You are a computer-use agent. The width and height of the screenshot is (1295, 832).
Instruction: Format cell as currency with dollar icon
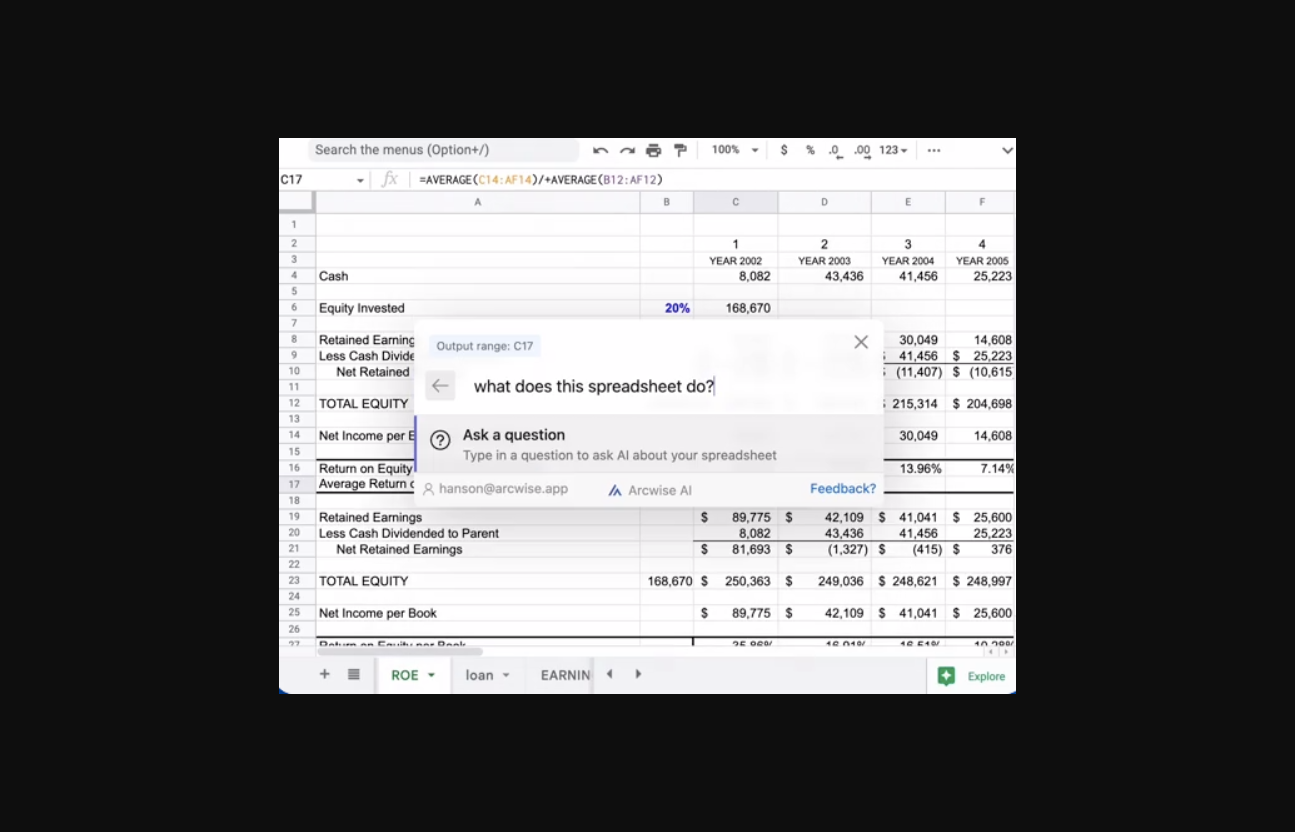[x=784, y=150]
